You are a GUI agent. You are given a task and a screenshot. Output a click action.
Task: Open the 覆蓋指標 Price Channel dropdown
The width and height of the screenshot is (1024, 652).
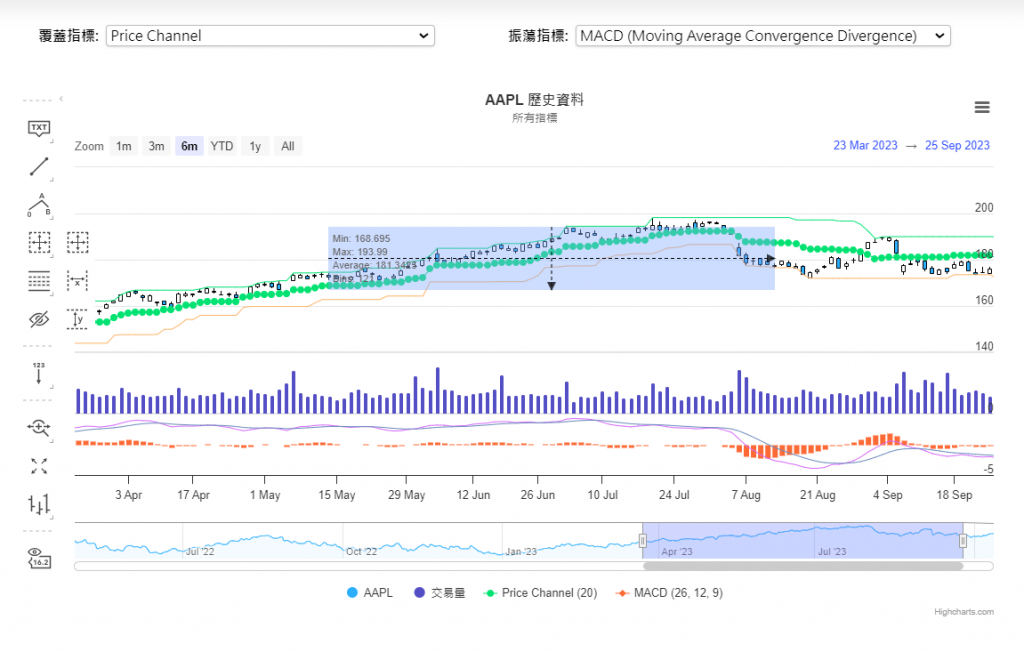(x=270, y=36)
